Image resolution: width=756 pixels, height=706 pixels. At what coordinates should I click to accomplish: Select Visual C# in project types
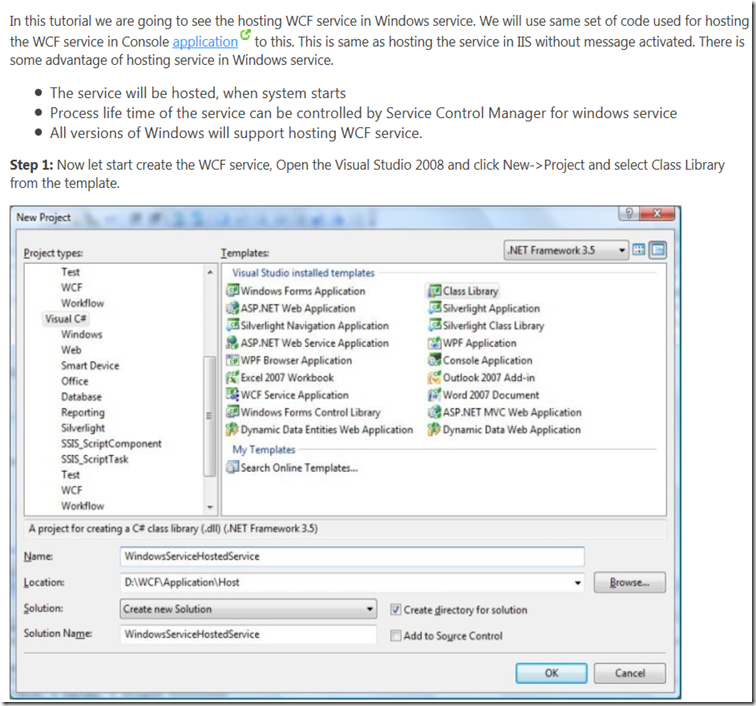tap(66, 319)
